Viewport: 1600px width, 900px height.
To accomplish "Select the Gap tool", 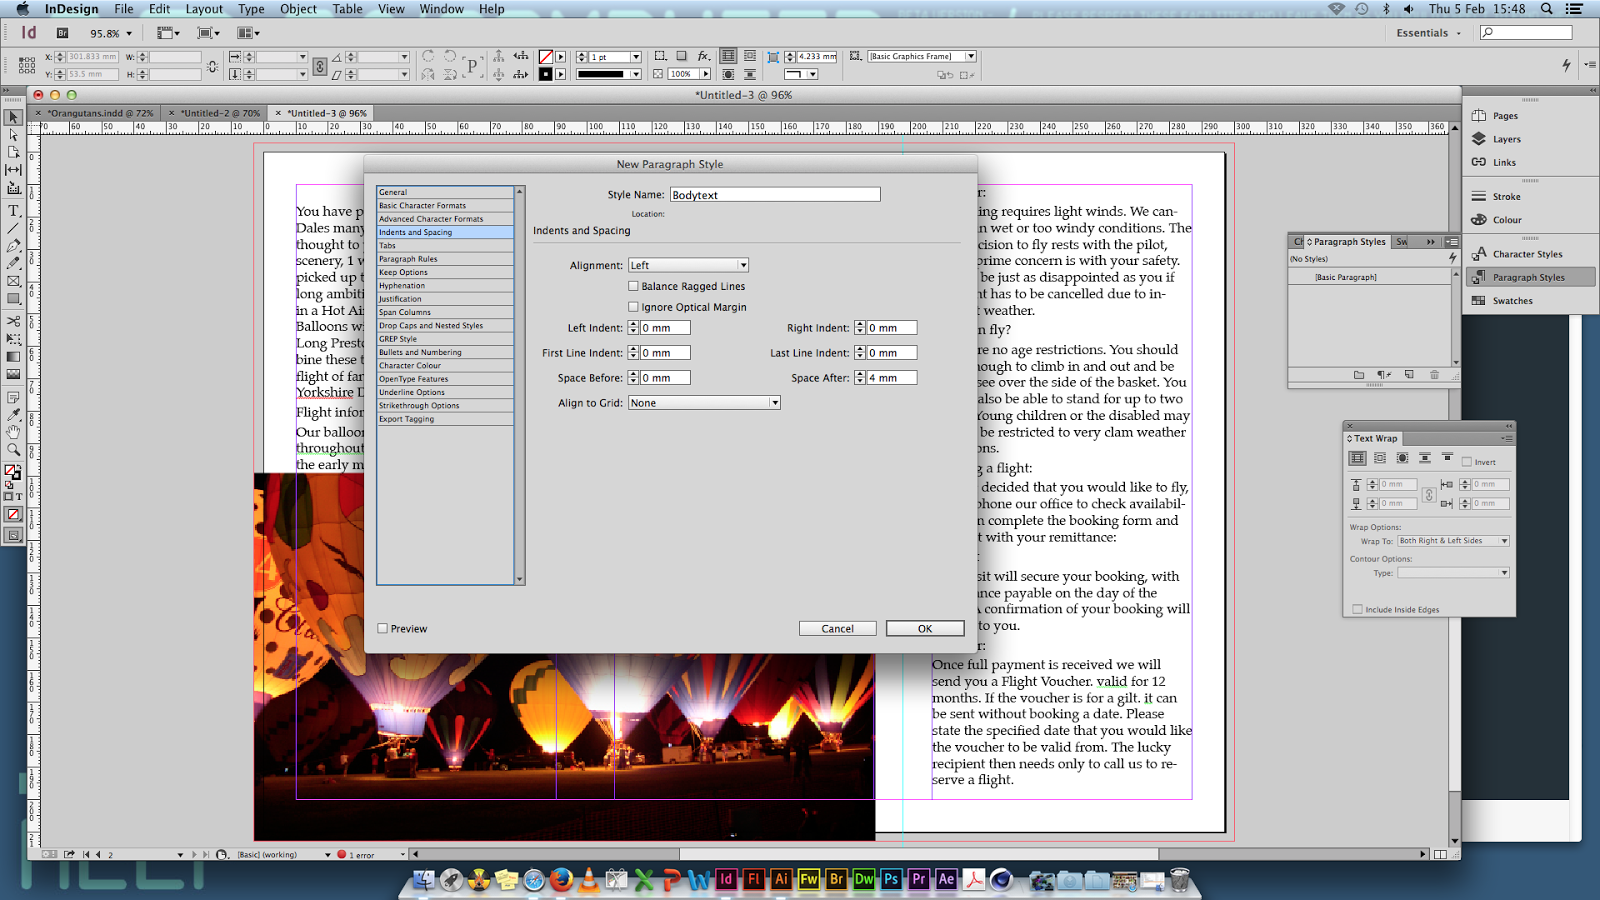I will (x=13, y=170).
